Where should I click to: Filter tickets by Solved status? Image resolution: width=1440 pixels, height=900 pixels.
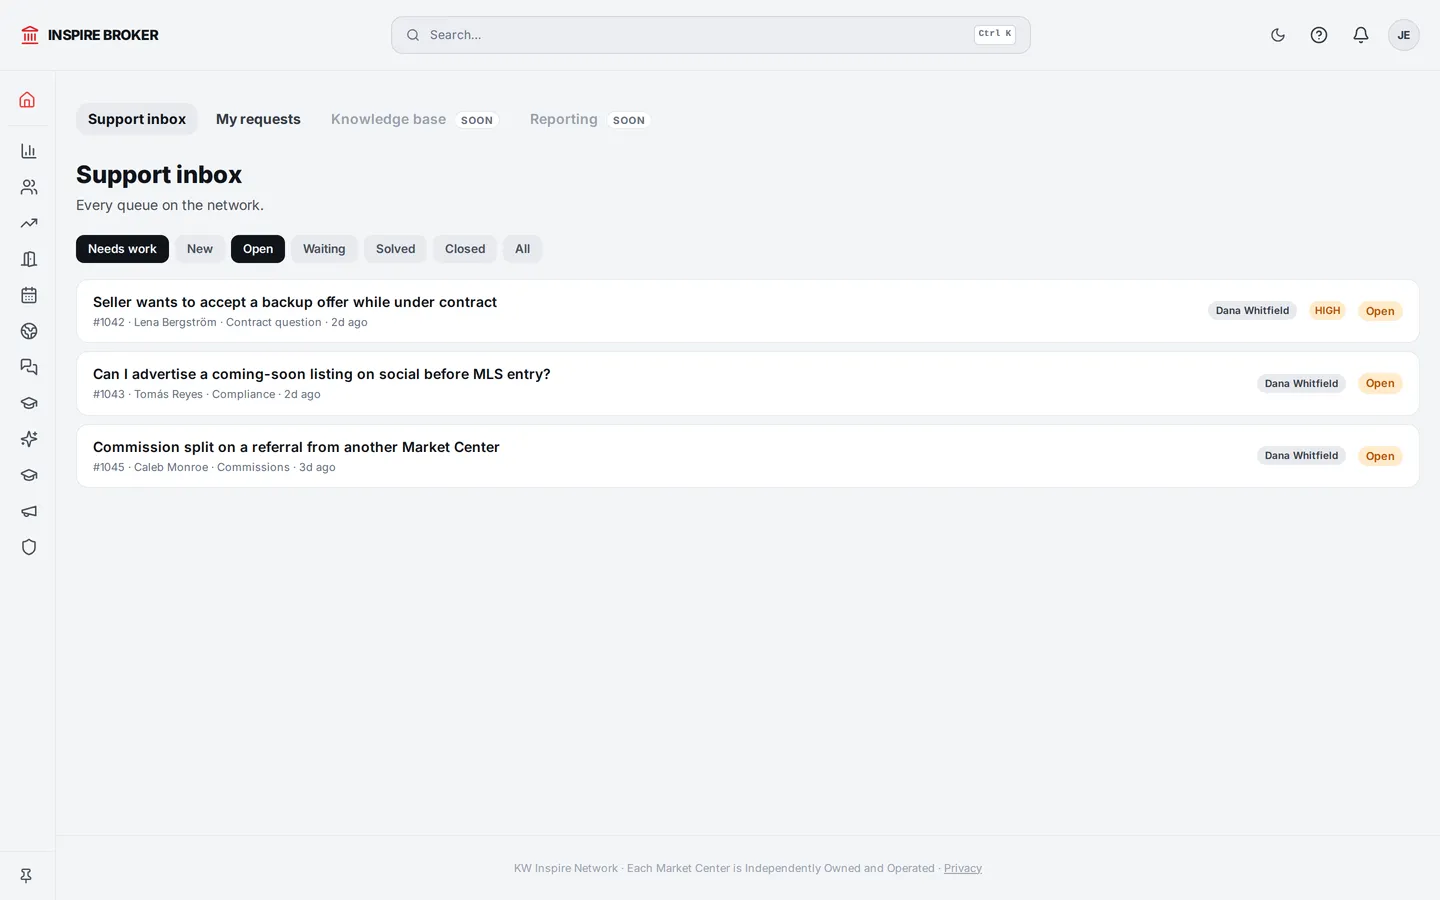click(x=395, y=249)
